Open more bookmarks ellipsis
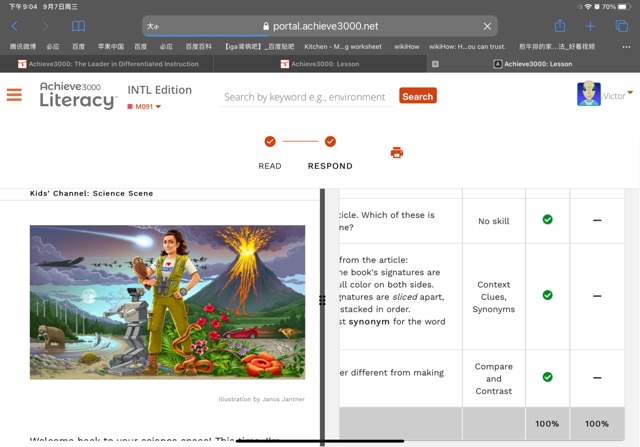Viewport: 640px width, 447px height. 626,47
